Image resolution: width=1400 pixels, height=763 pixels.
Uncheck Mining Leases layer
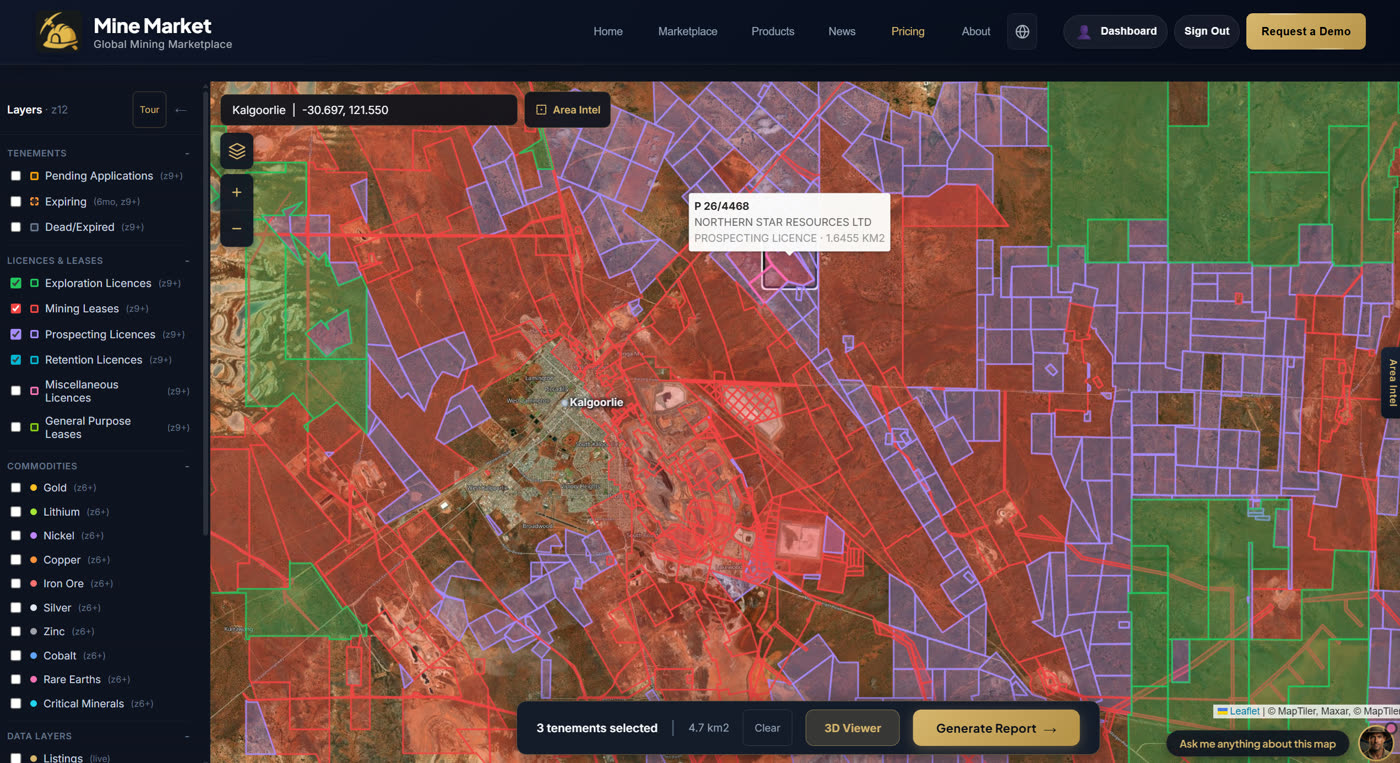click(x=16, y=309)
